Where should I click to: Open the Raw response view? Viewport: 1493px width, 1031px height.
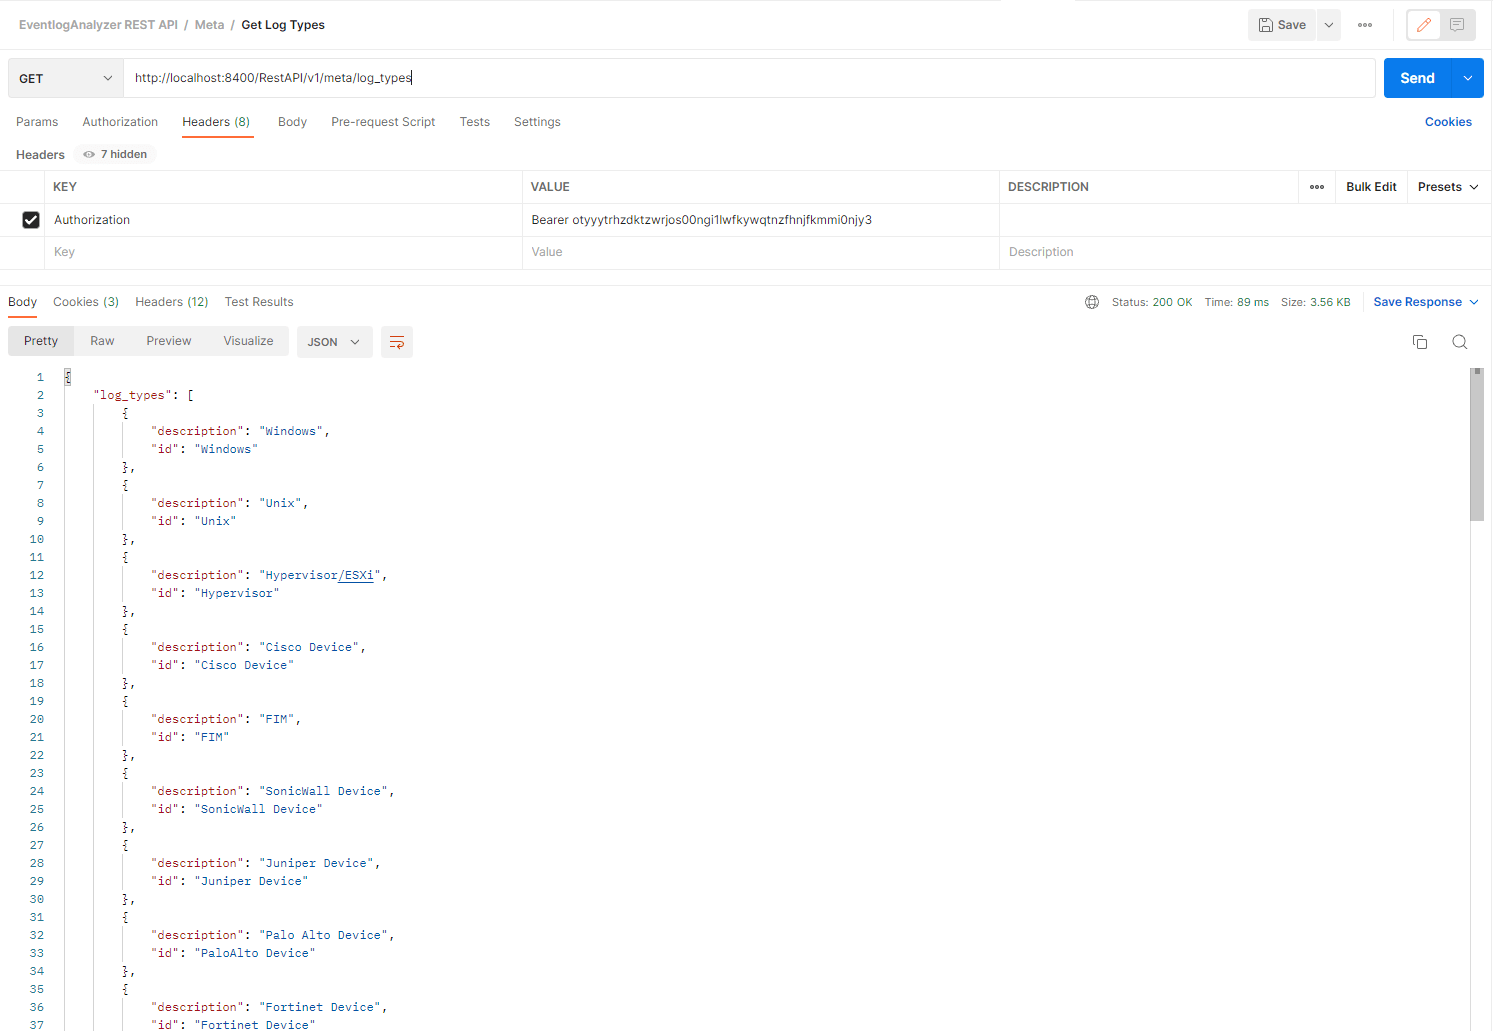(x=101, y=341)
